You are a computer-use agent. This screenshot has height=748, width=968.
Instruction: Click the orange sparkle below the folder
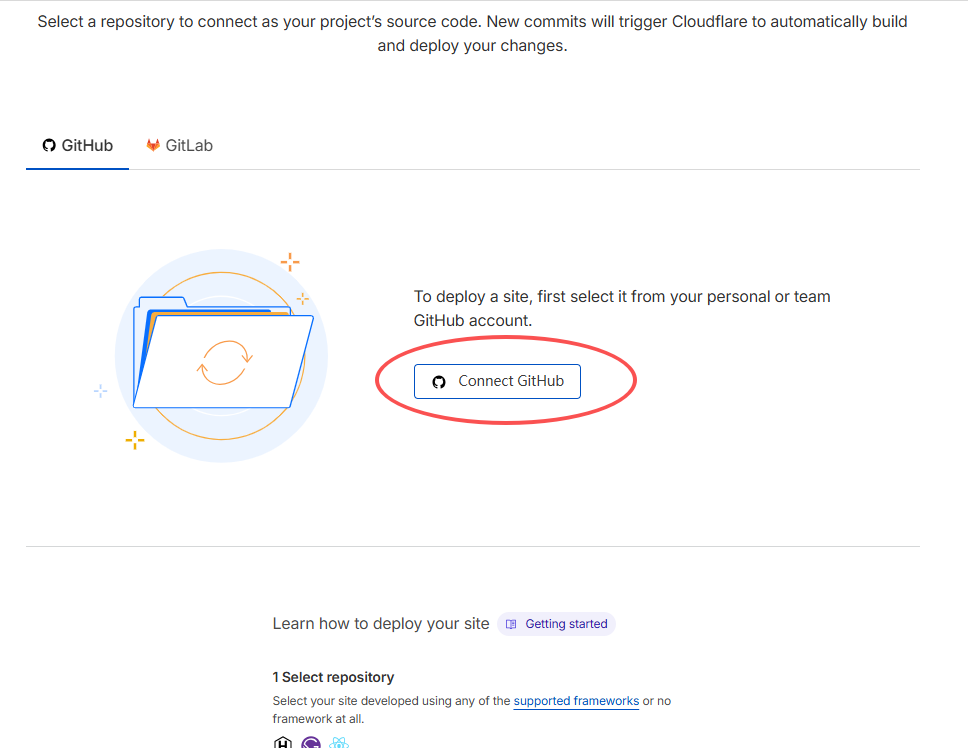pos(134,439)
